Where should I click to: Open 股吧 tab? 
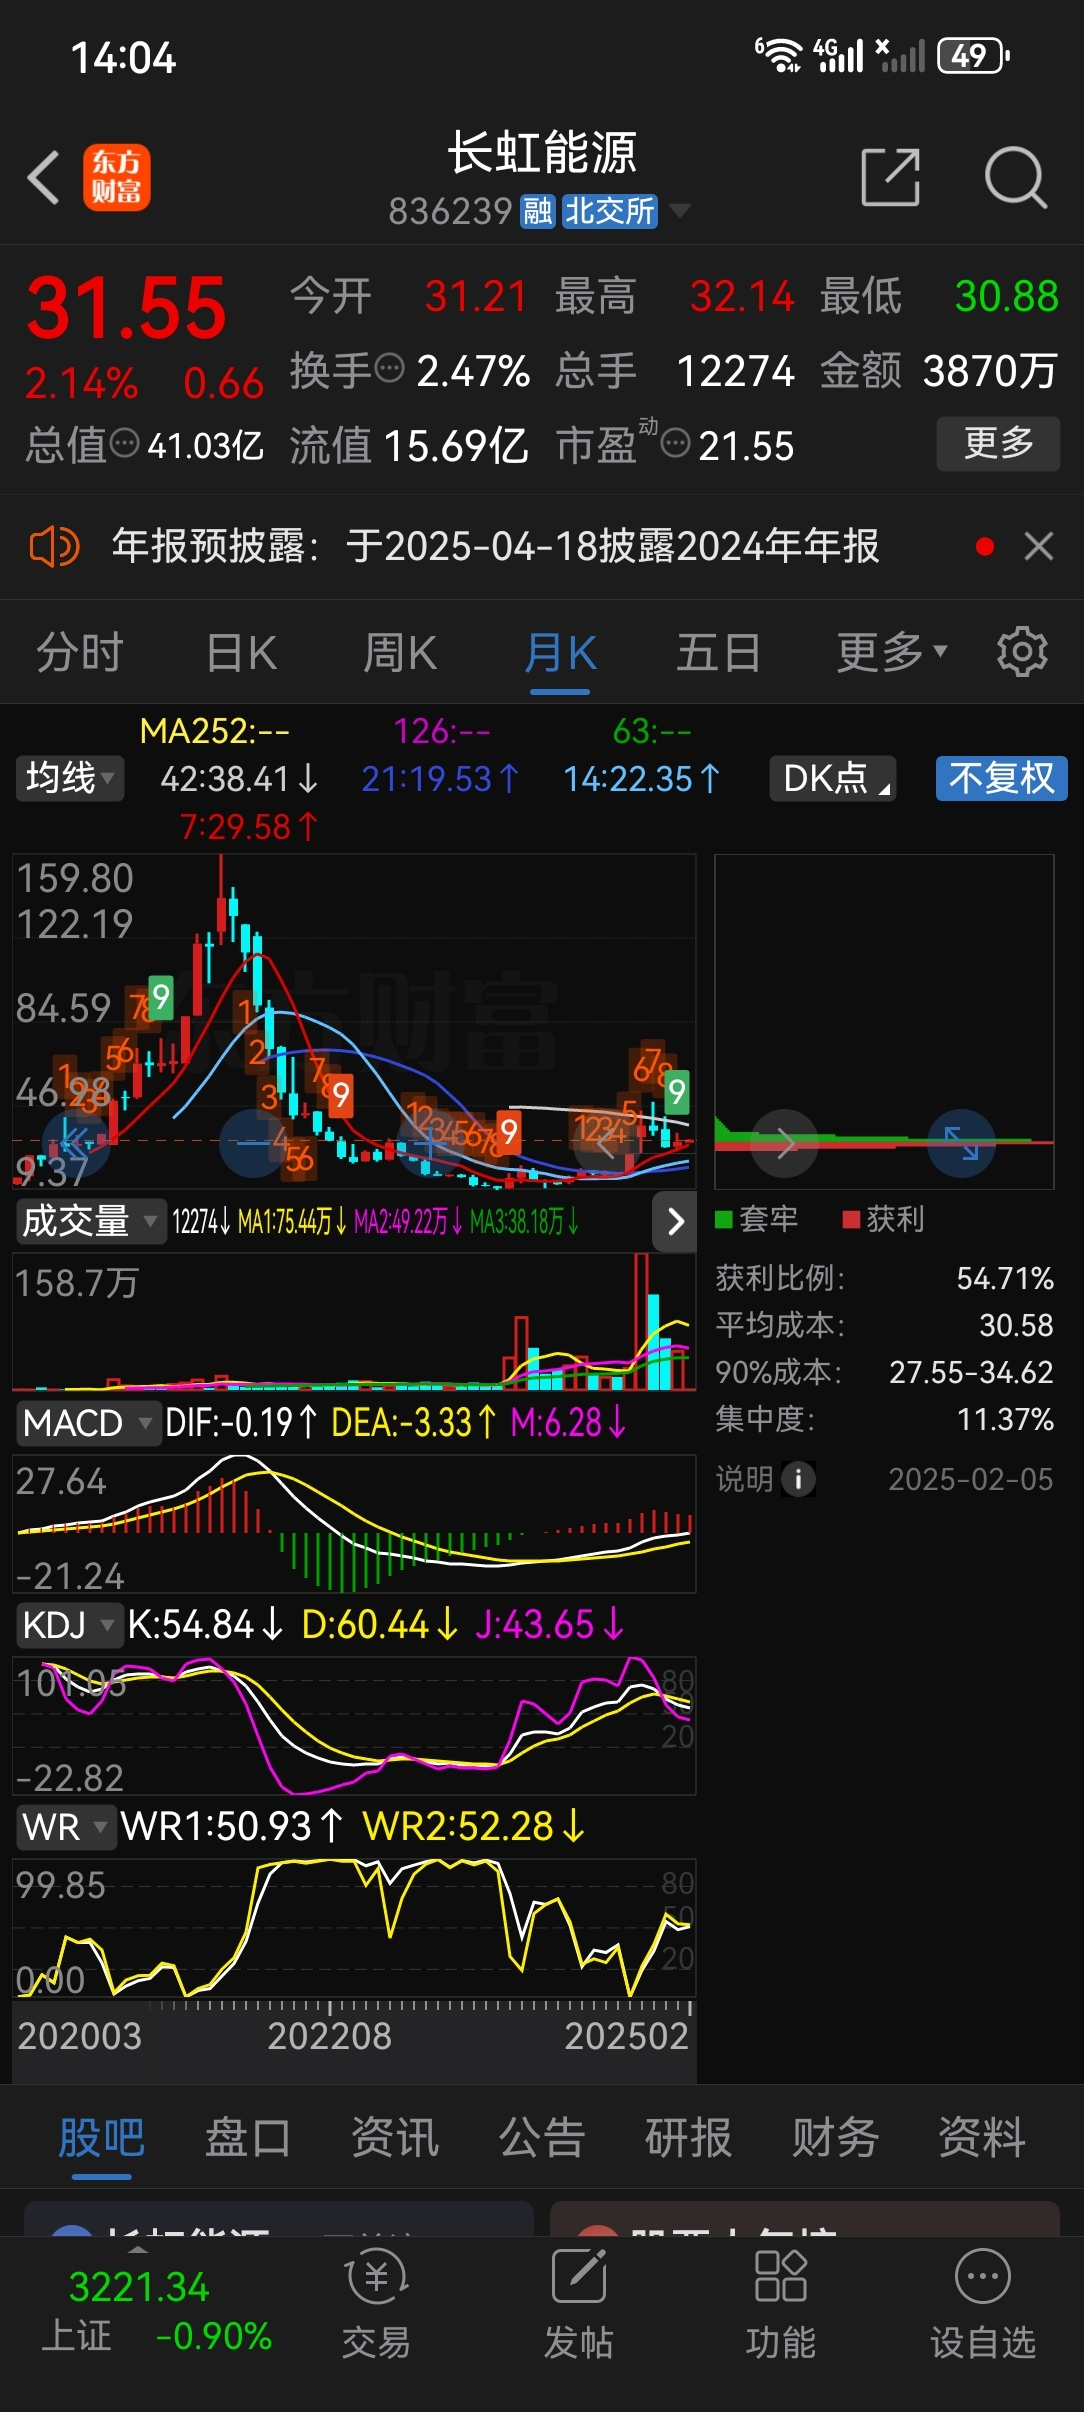click(101, 2139)
